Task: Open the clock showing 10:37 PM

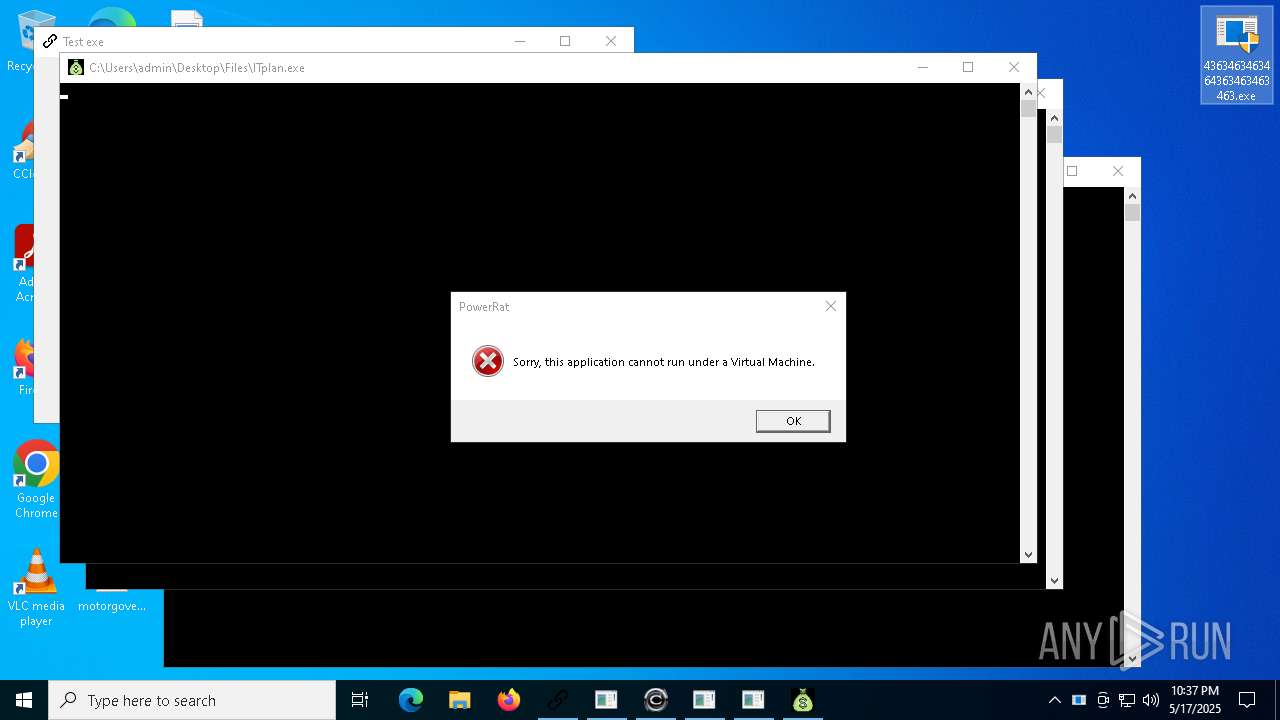Action: [x=1195, y=700]
